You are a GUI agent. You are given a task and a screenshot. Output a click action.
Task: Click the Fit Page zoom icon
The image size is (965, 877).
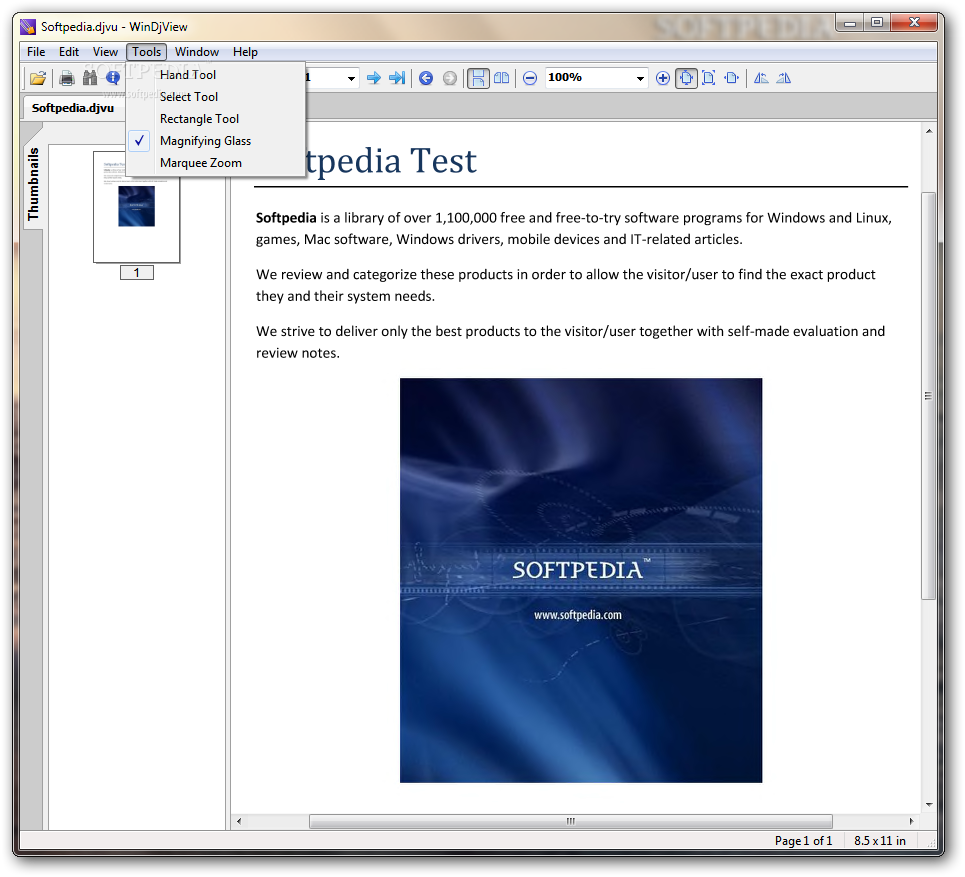[708, 78]
